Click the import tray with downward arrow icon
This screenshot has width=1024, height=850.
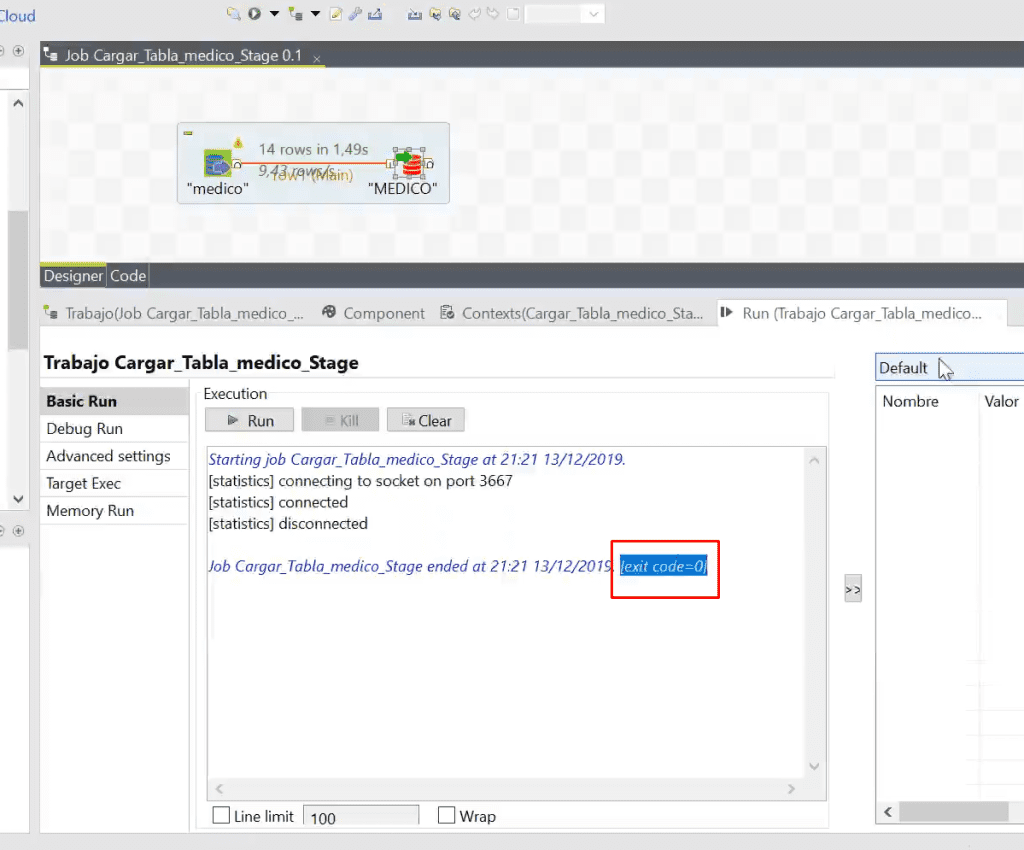click(x=415, y=14)
